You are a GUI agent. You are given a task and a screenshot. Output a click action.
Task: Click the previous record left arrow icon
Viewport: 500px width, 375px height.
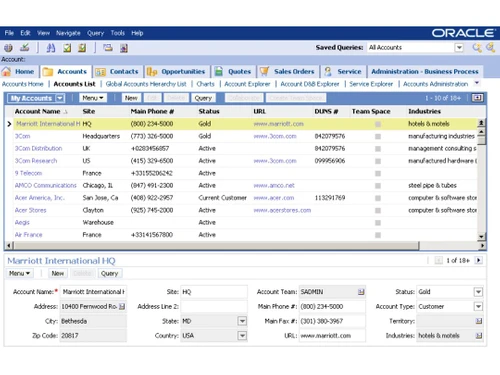point(439,260)
